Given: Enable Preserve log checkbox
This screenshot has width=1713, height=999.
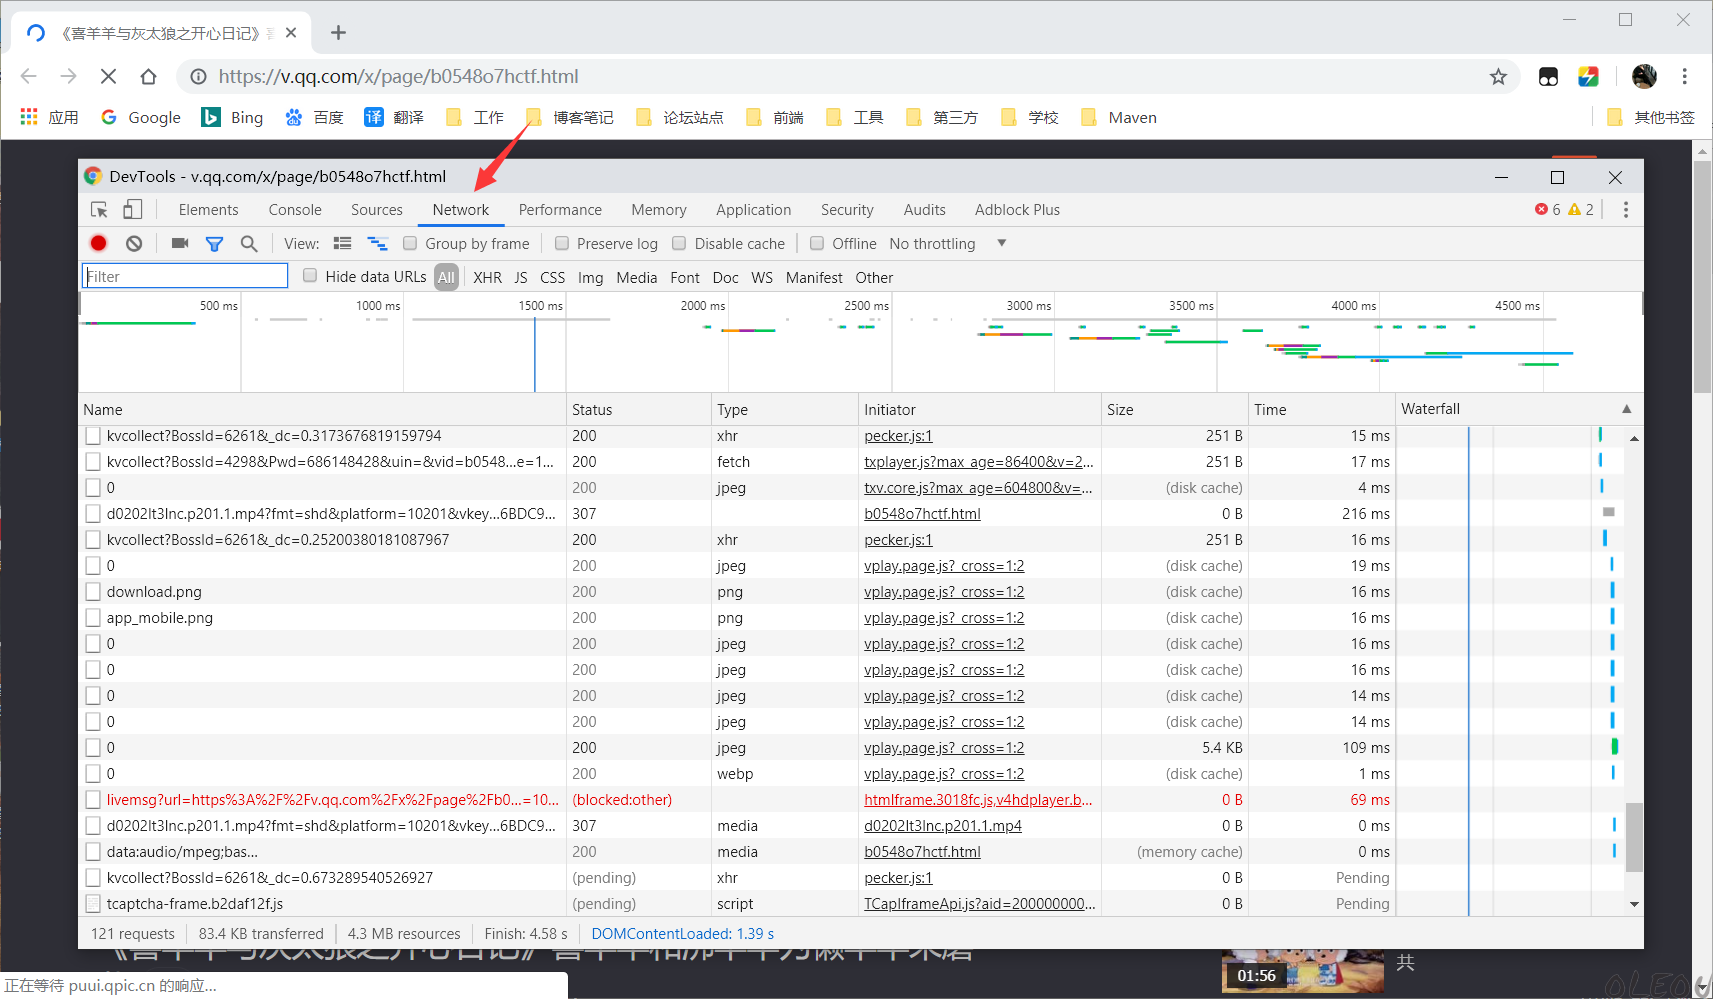Looking at the screenshot, I should pyautogui.click(x=562, y=243).
